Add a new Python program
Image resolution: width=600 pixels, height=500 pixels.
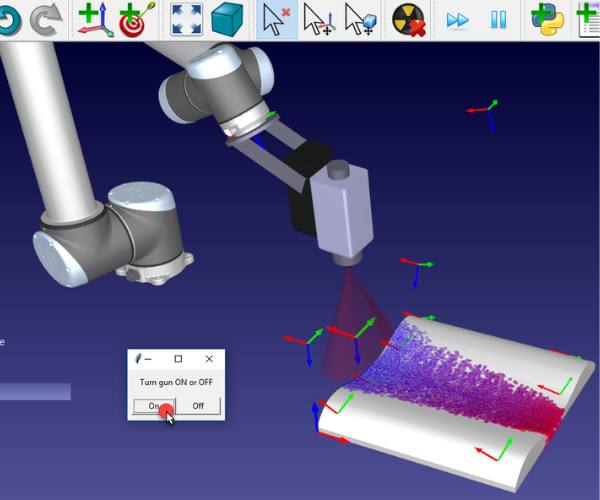click(x=548, y=20)
